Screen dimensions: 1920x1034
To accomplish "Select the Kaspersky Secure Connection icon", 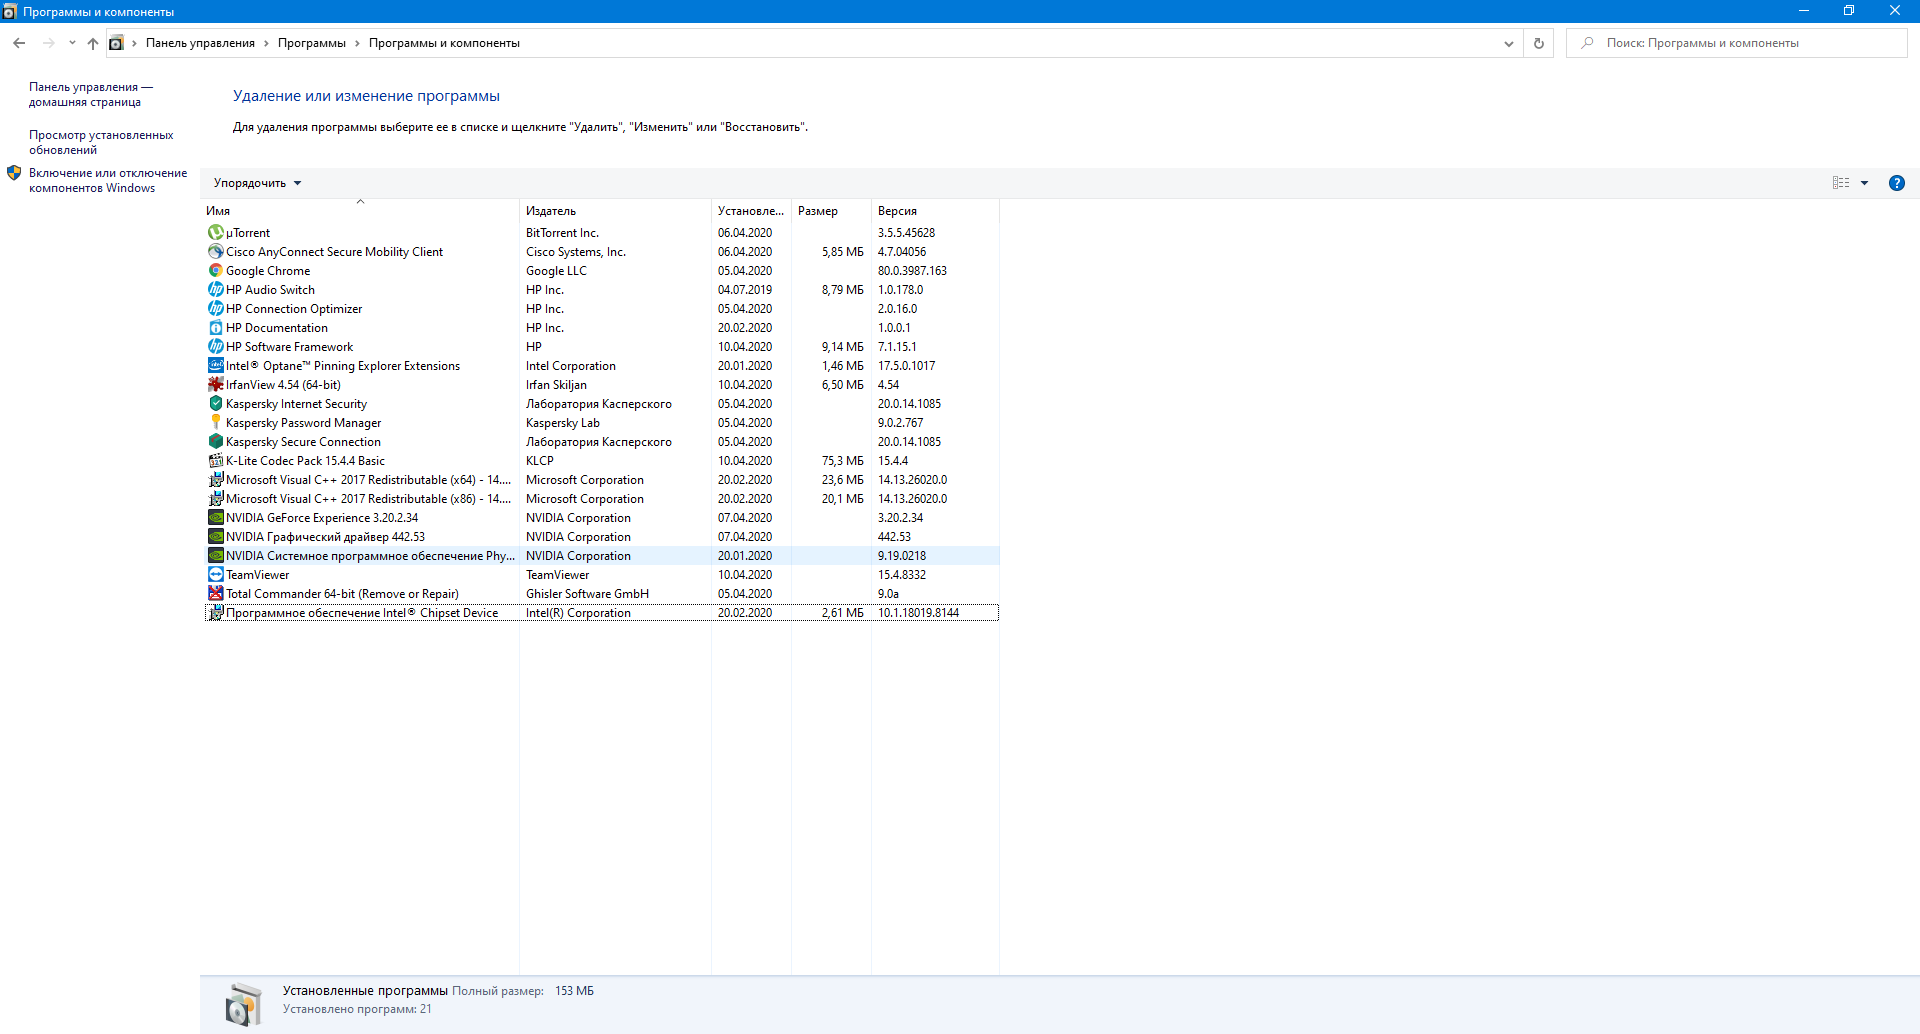I will [x=215, y=442].
